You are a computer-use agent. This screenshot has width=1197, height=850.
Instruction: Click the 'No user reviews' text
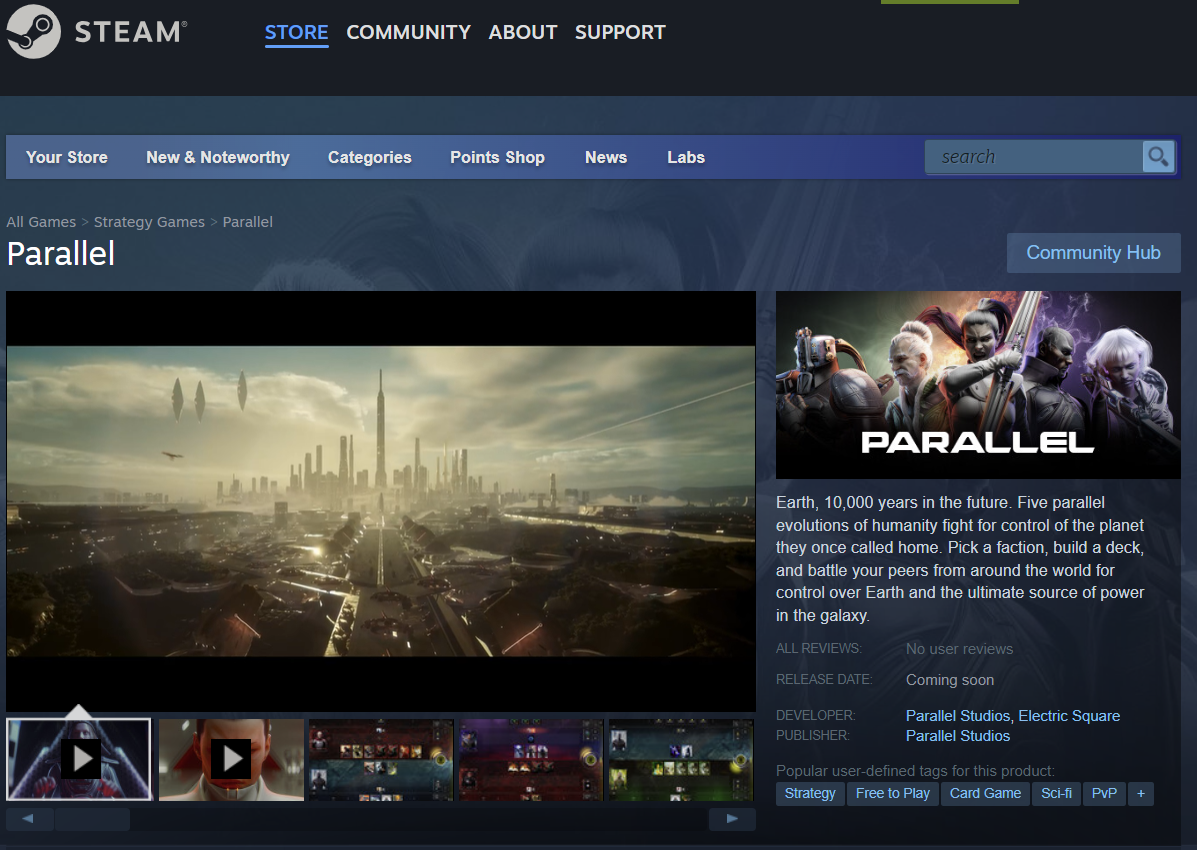(960, 648)
